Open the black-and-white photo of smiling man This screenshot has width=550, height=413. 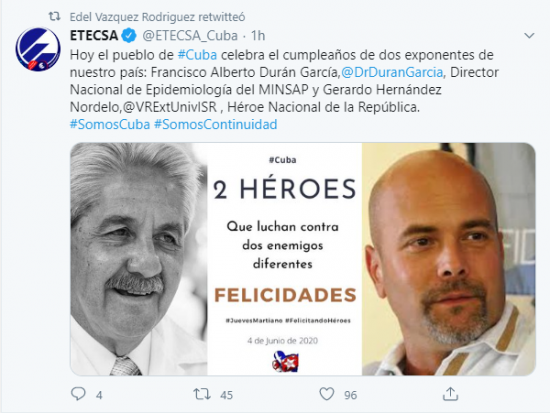(139, 259)
